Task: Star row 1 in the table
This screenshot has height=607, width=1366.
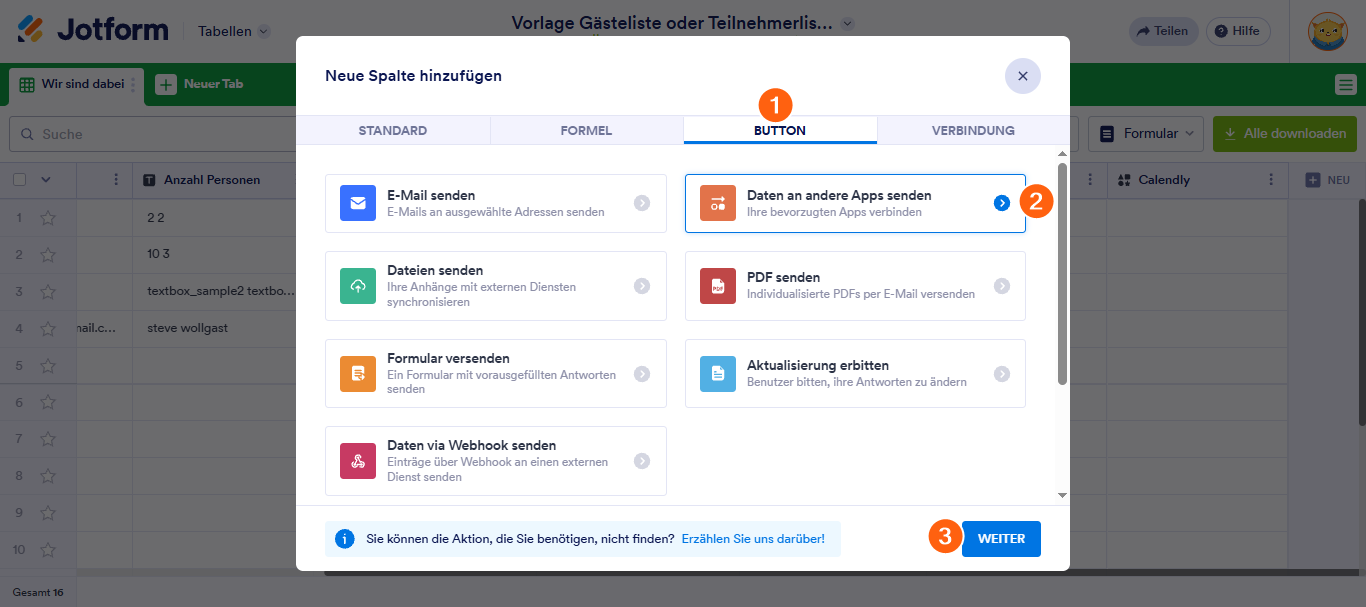Action: [x=48, y=217]
